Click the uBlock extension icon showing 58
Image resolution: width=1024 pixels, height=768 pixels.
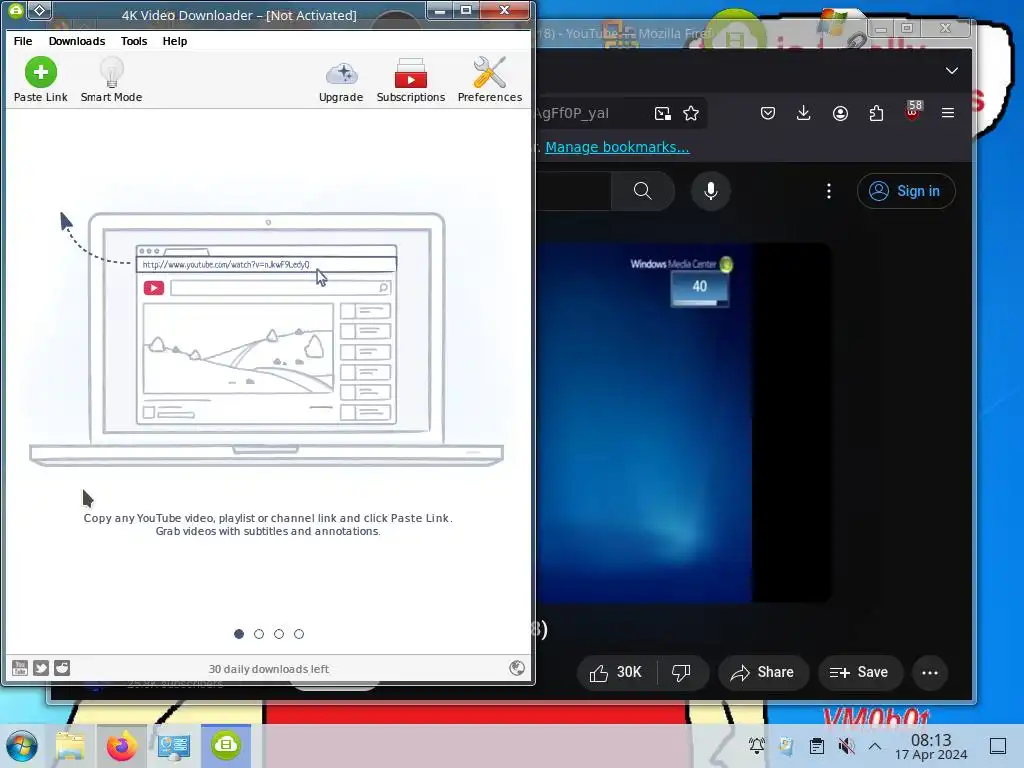pos(913,111)
